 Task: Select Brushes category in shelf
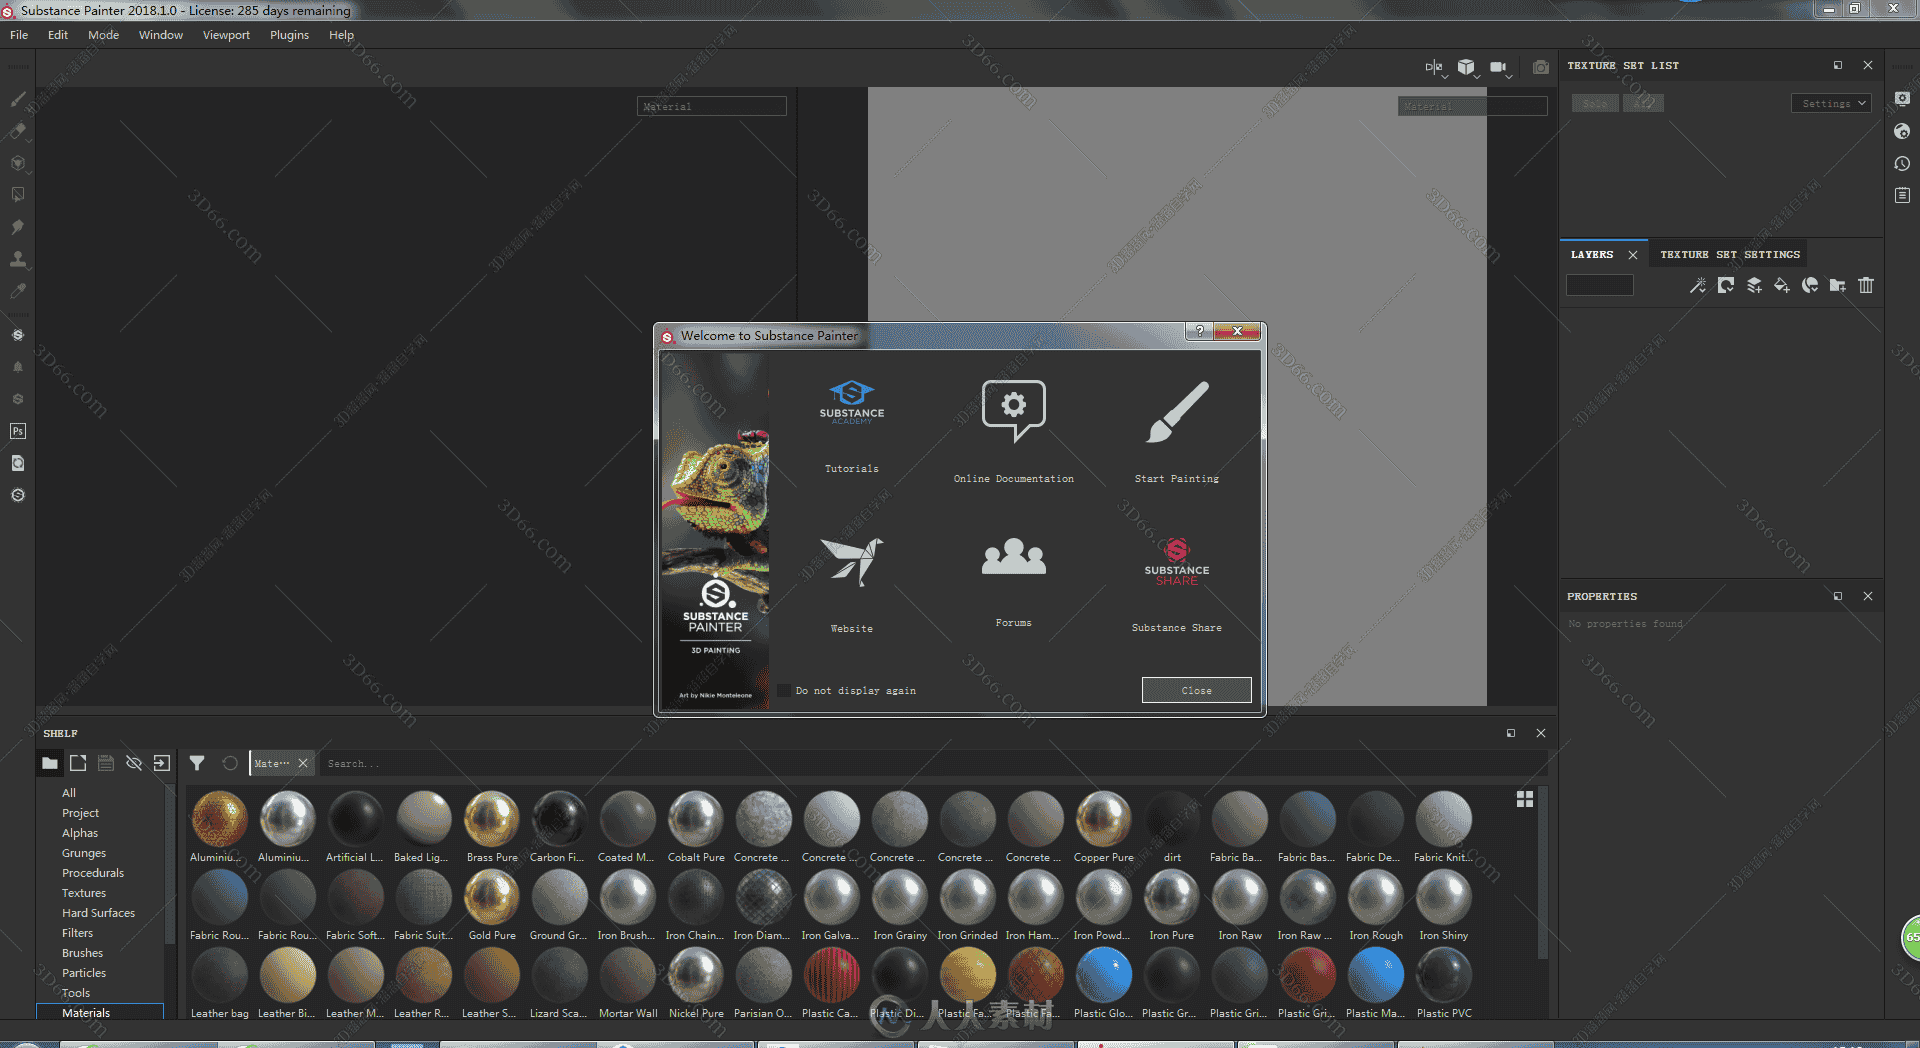(82, 953)
